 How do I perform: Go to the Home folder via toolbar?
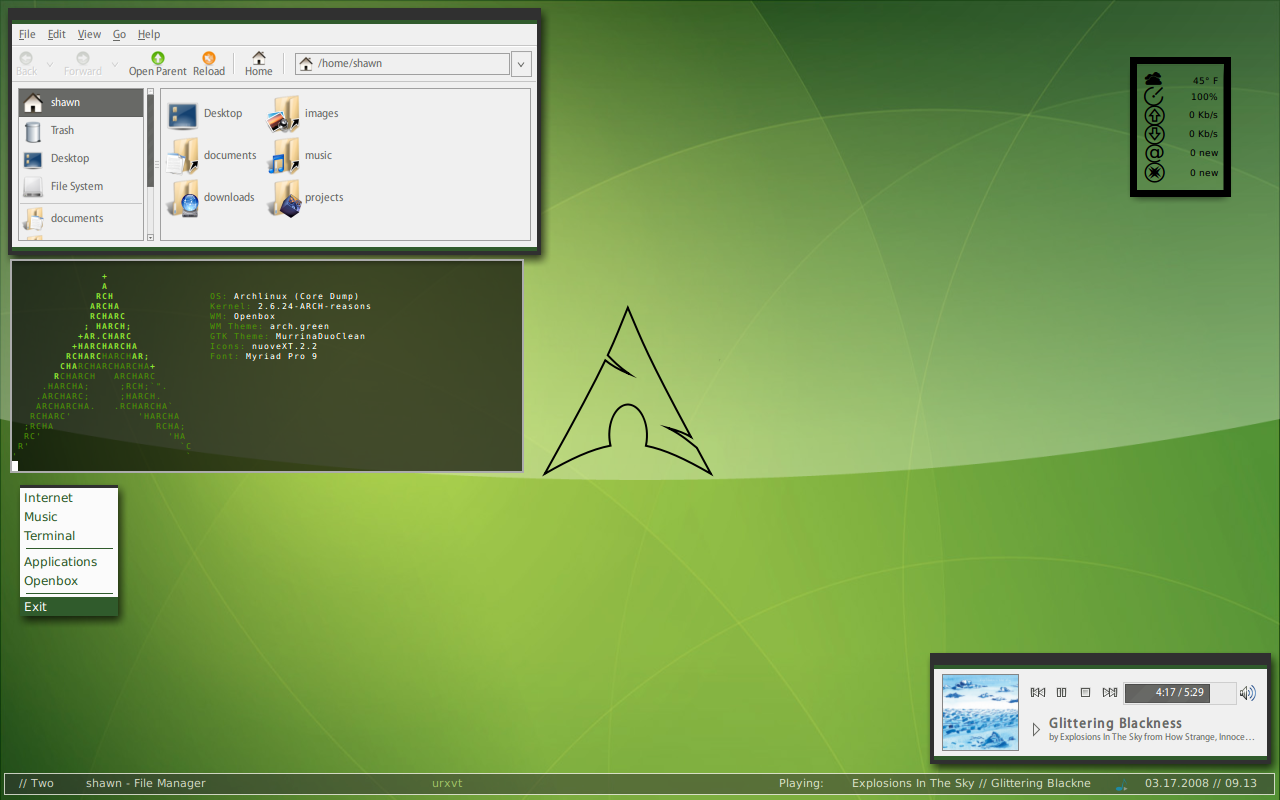tap(259, 64)
